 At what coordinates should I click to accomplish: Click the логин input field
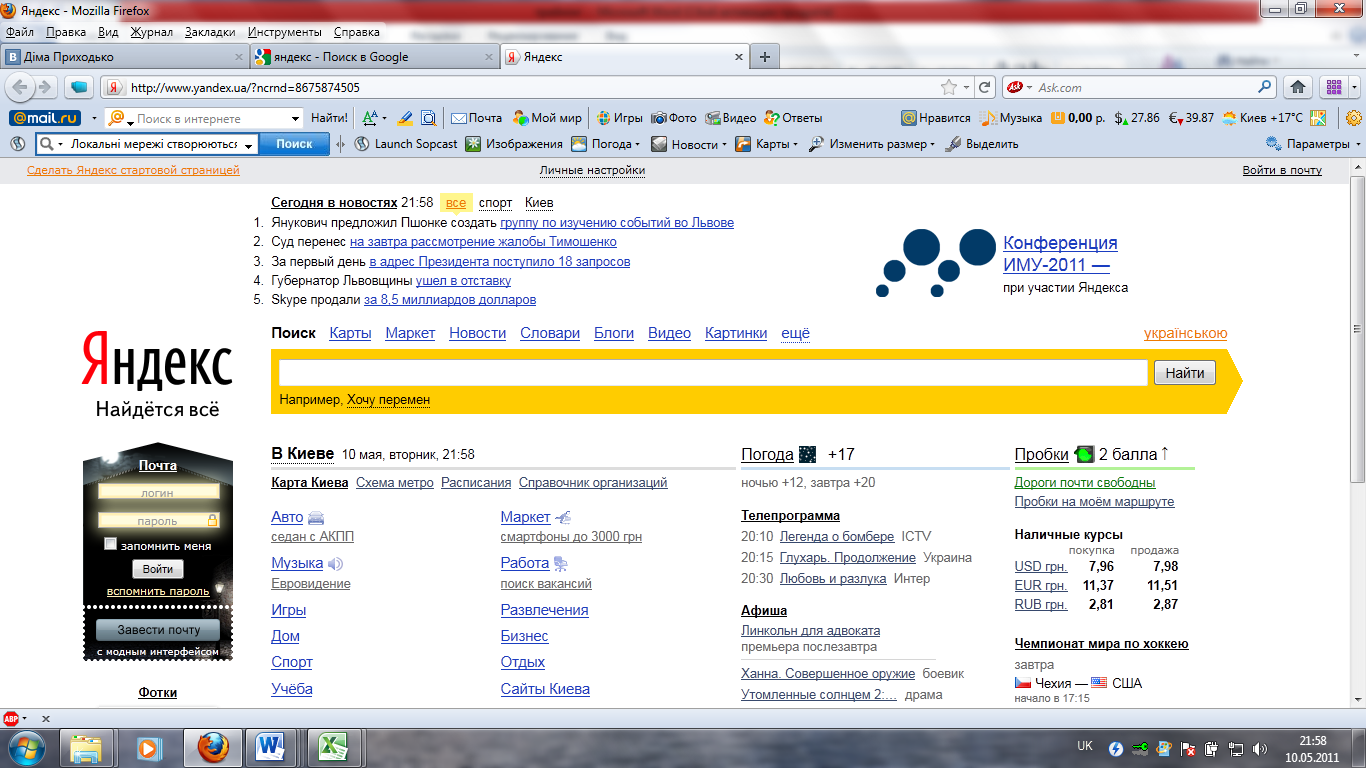(158, 492)
